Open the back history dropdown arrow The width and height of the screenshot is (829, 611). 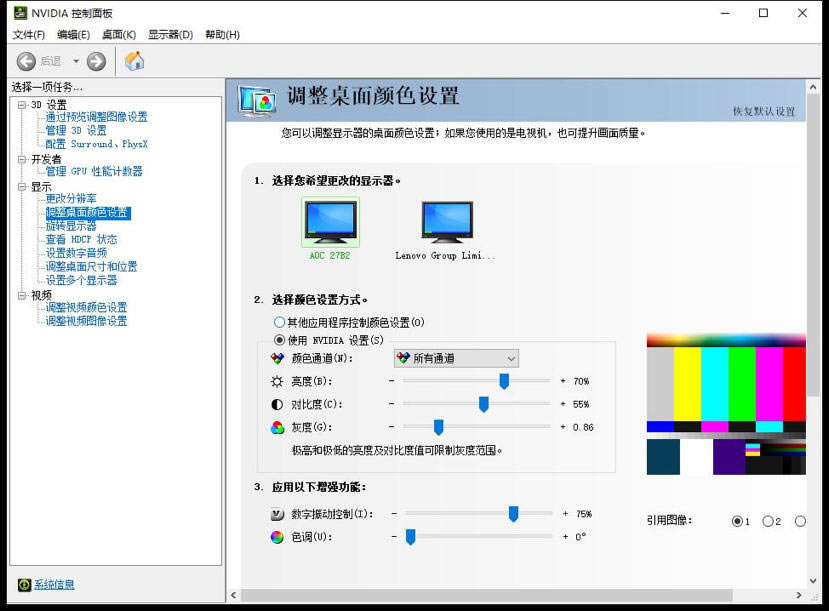(x=76, y=61)
